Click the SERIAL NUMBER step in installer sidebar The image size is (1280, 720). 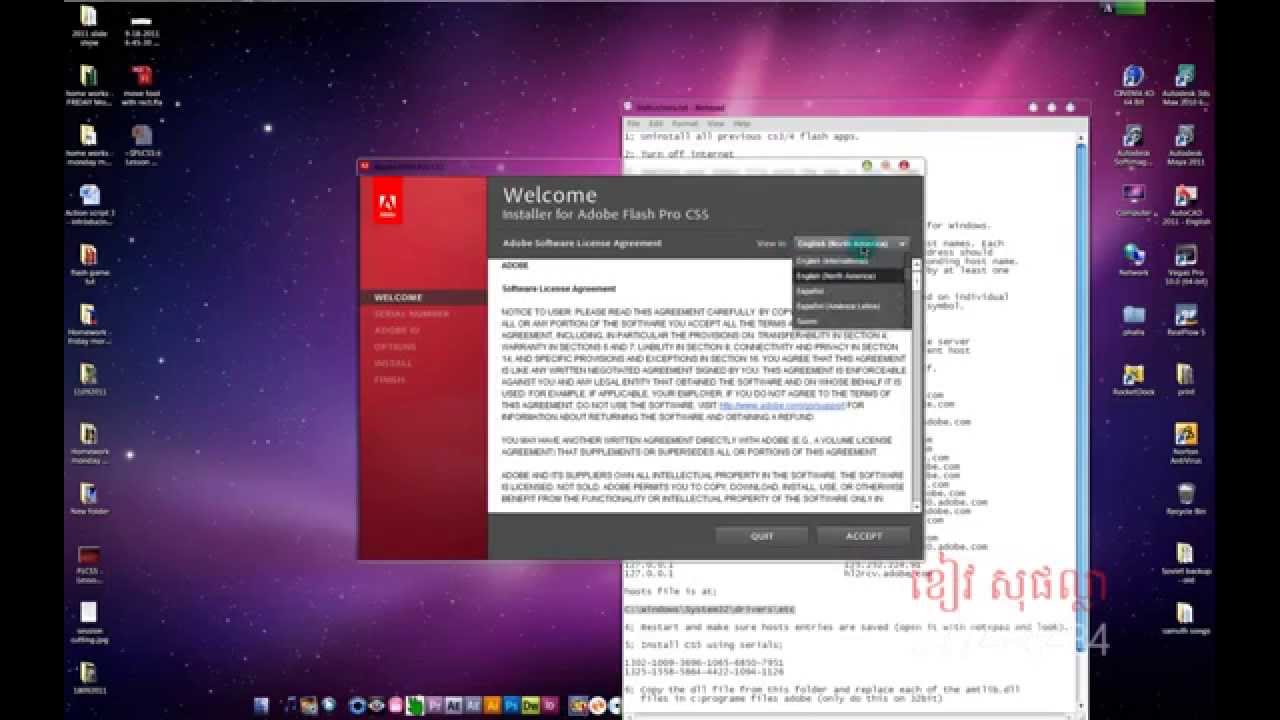tap(411, 314)
